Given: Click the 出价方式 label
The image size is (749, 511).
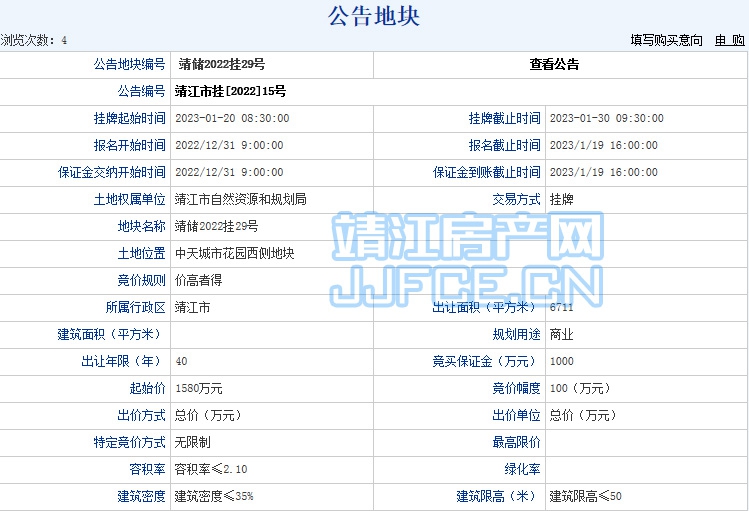Looking at the screenshot, I should [x=141, y=415].
